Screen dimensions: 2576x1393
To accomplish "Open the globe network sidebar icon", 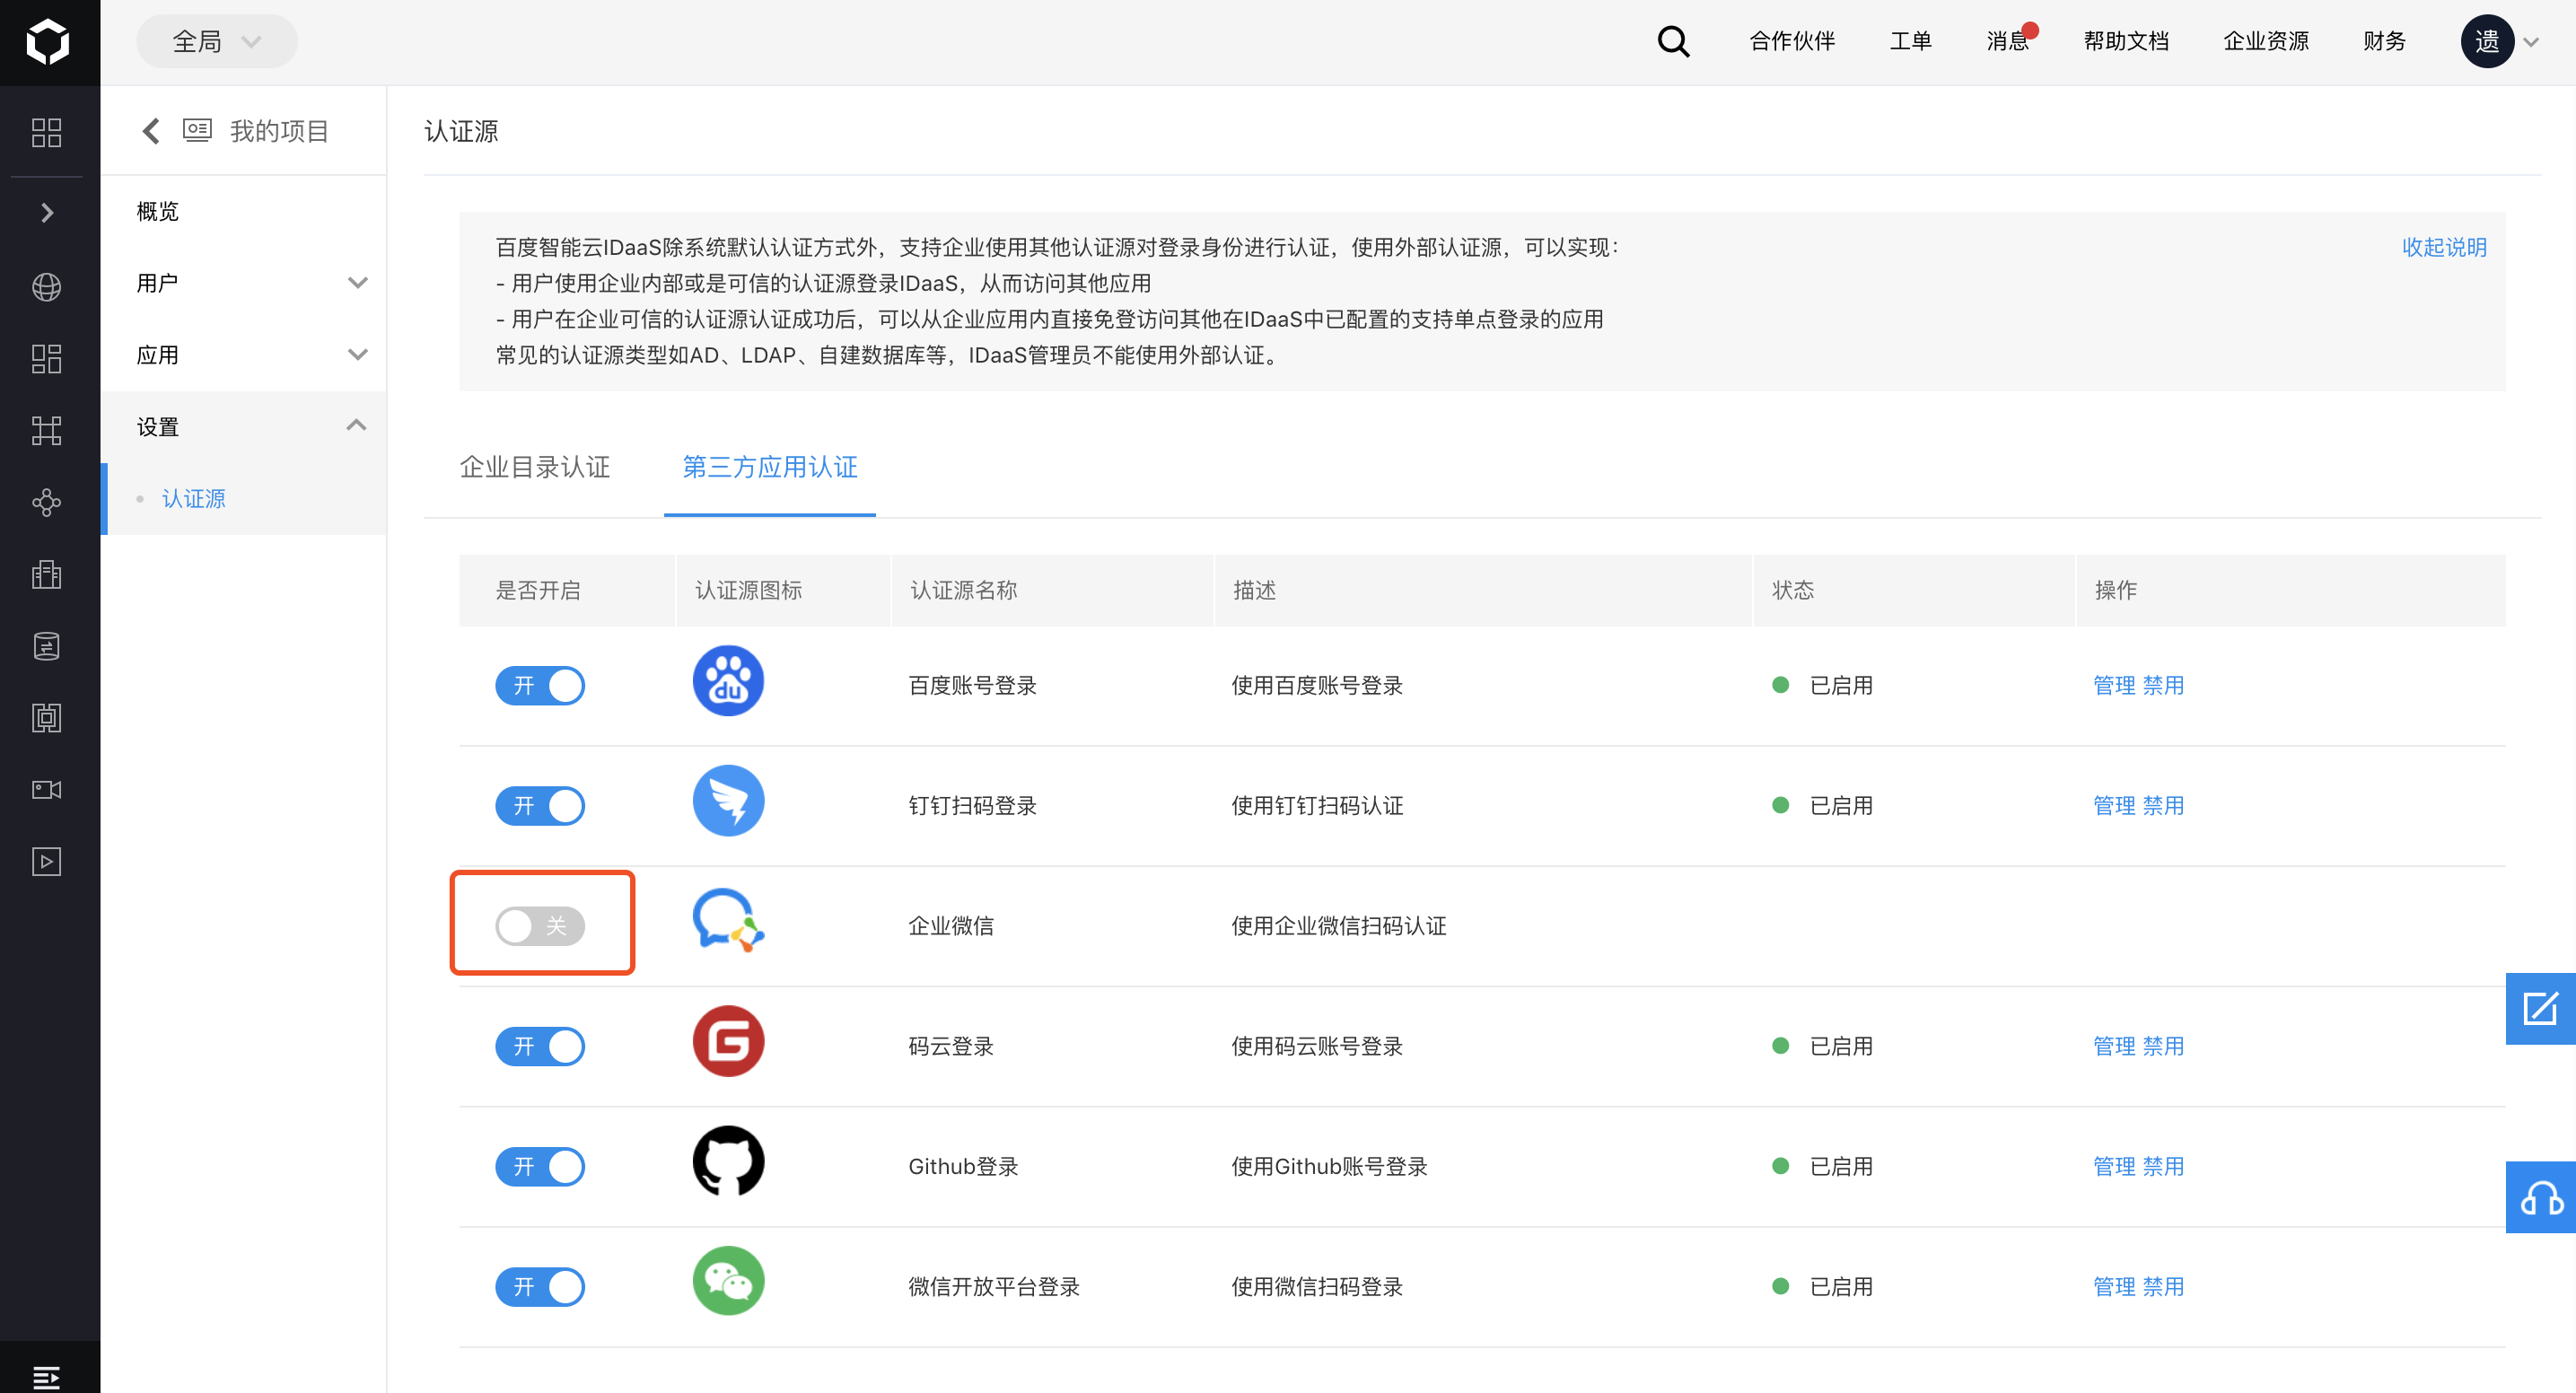I will tap(46, 287).
